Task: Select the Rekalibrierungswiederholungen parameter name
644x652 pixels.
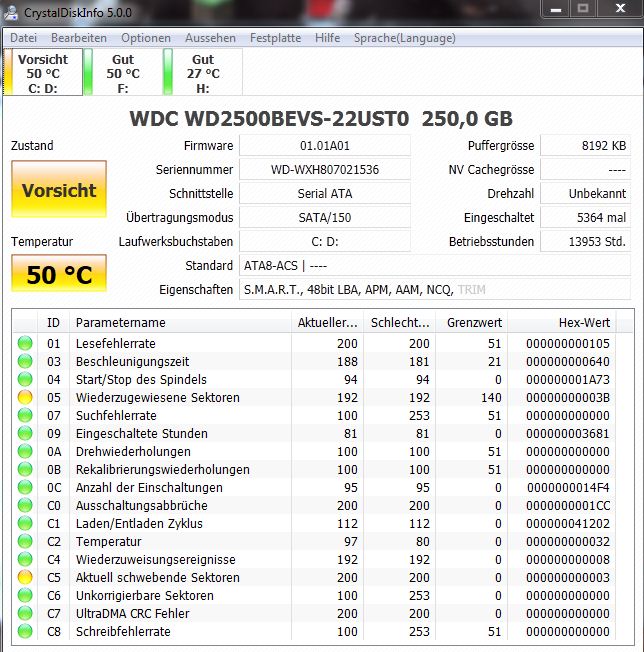Action: pyautogui.click(x=163, y=469)
